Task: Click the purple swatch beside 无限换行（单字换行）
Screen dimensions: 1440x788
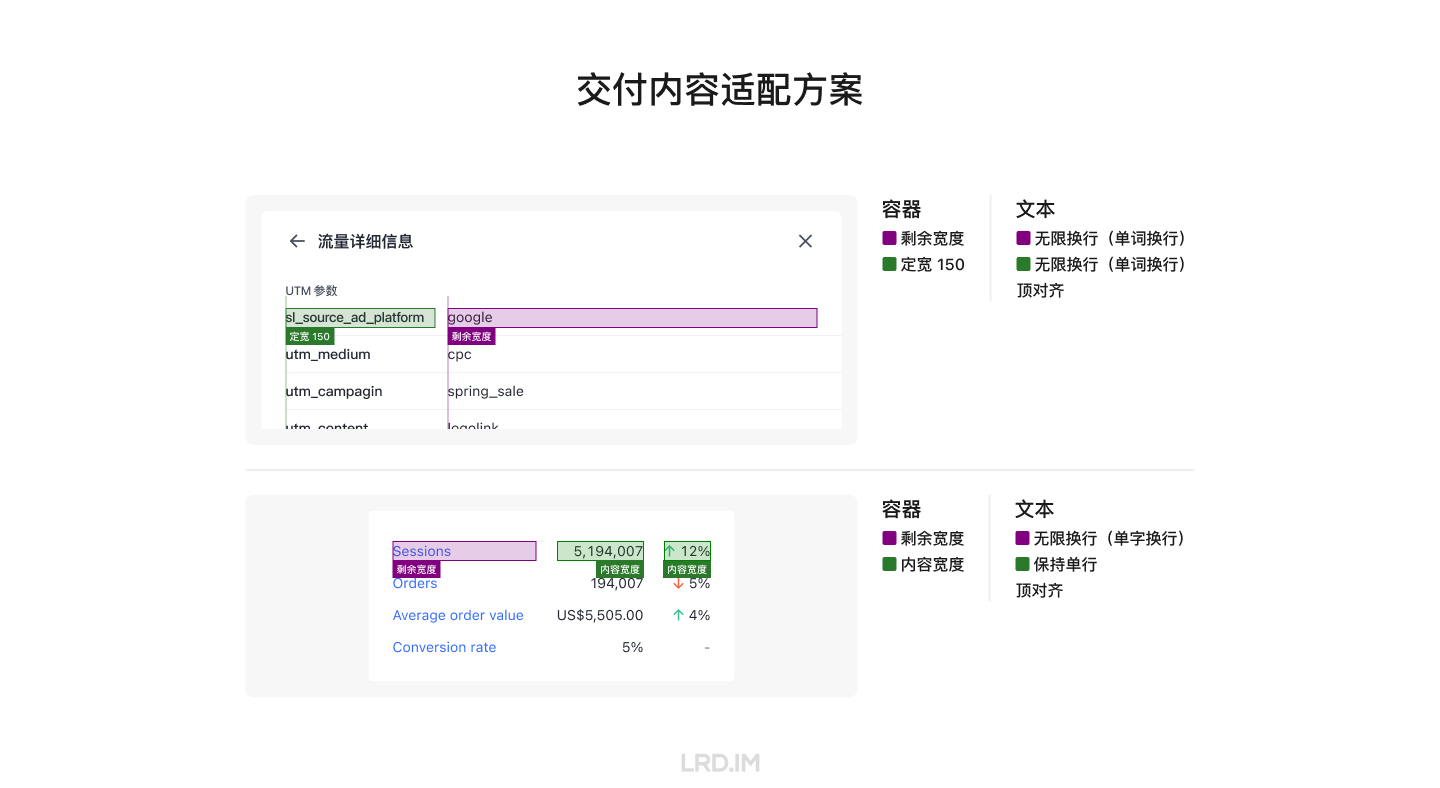Action: pos(1022,538)
